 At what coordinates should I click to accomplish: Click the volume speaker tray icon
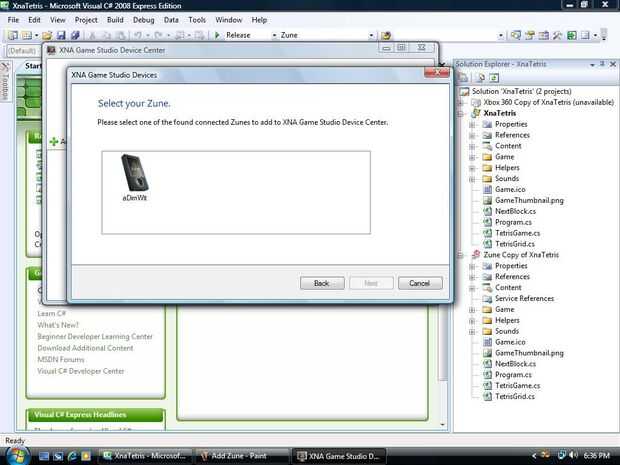573,456
